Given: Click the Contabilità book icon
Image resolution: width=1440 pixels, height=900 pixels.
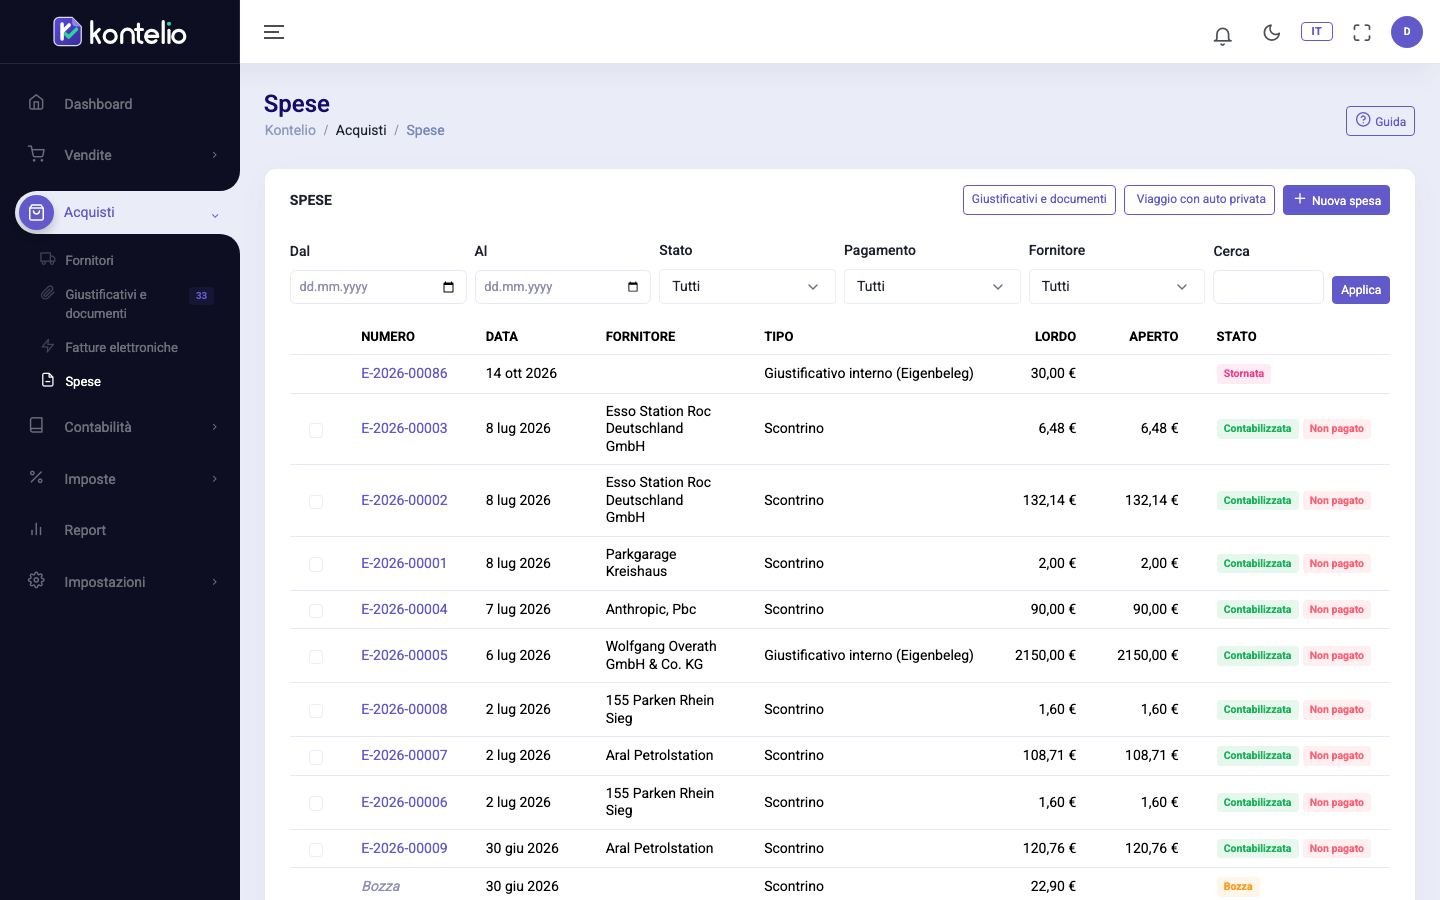Looking at the screenshot, I should point(37,426).
